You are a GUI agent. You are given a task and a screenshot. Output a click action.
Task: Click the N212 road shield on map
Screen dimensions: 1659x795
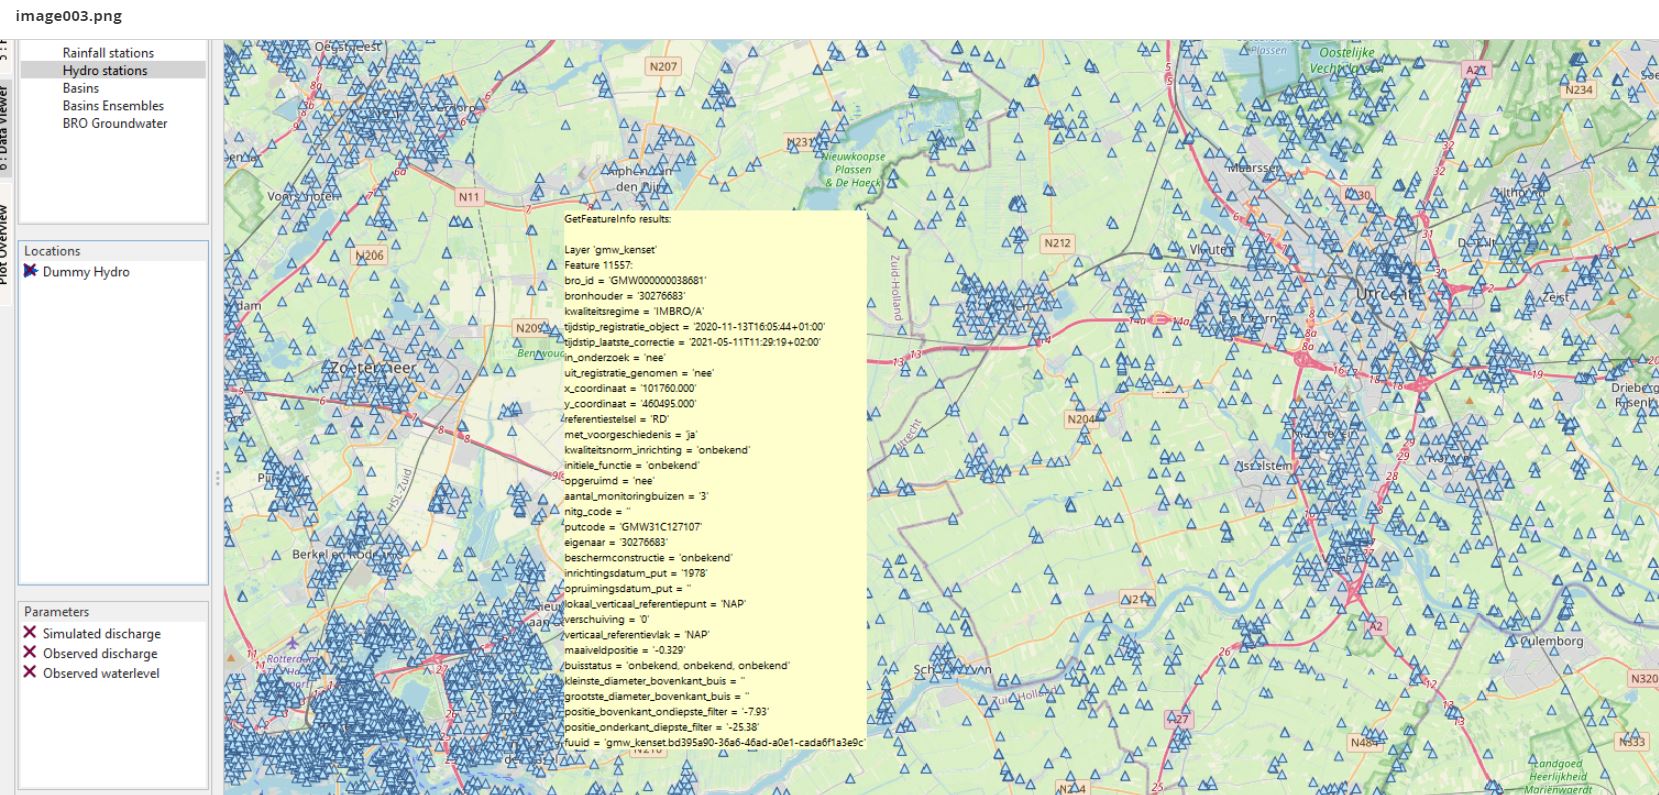1057,243
